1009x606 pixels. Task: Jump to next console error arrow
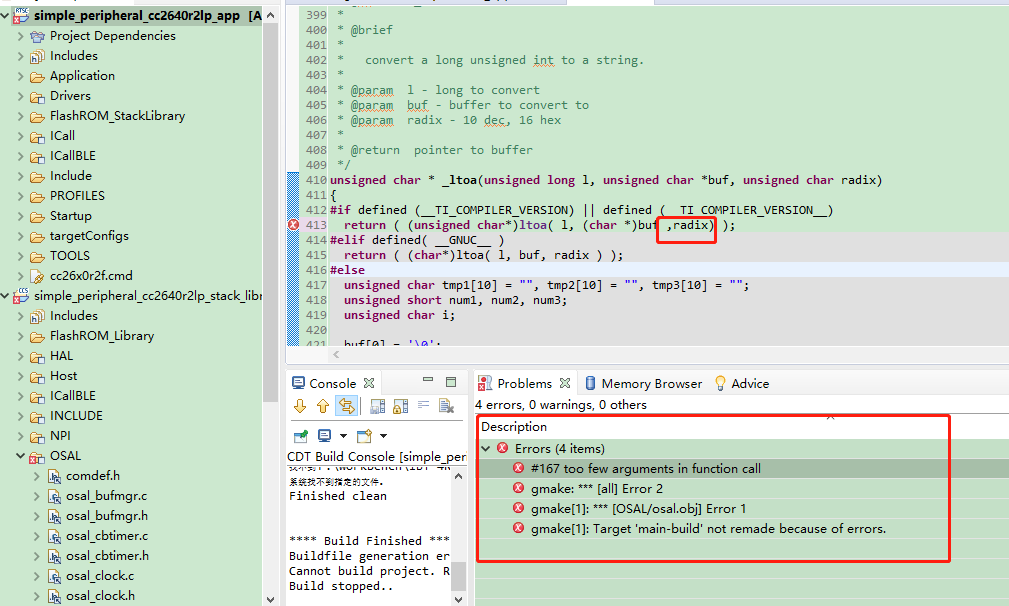300,406
